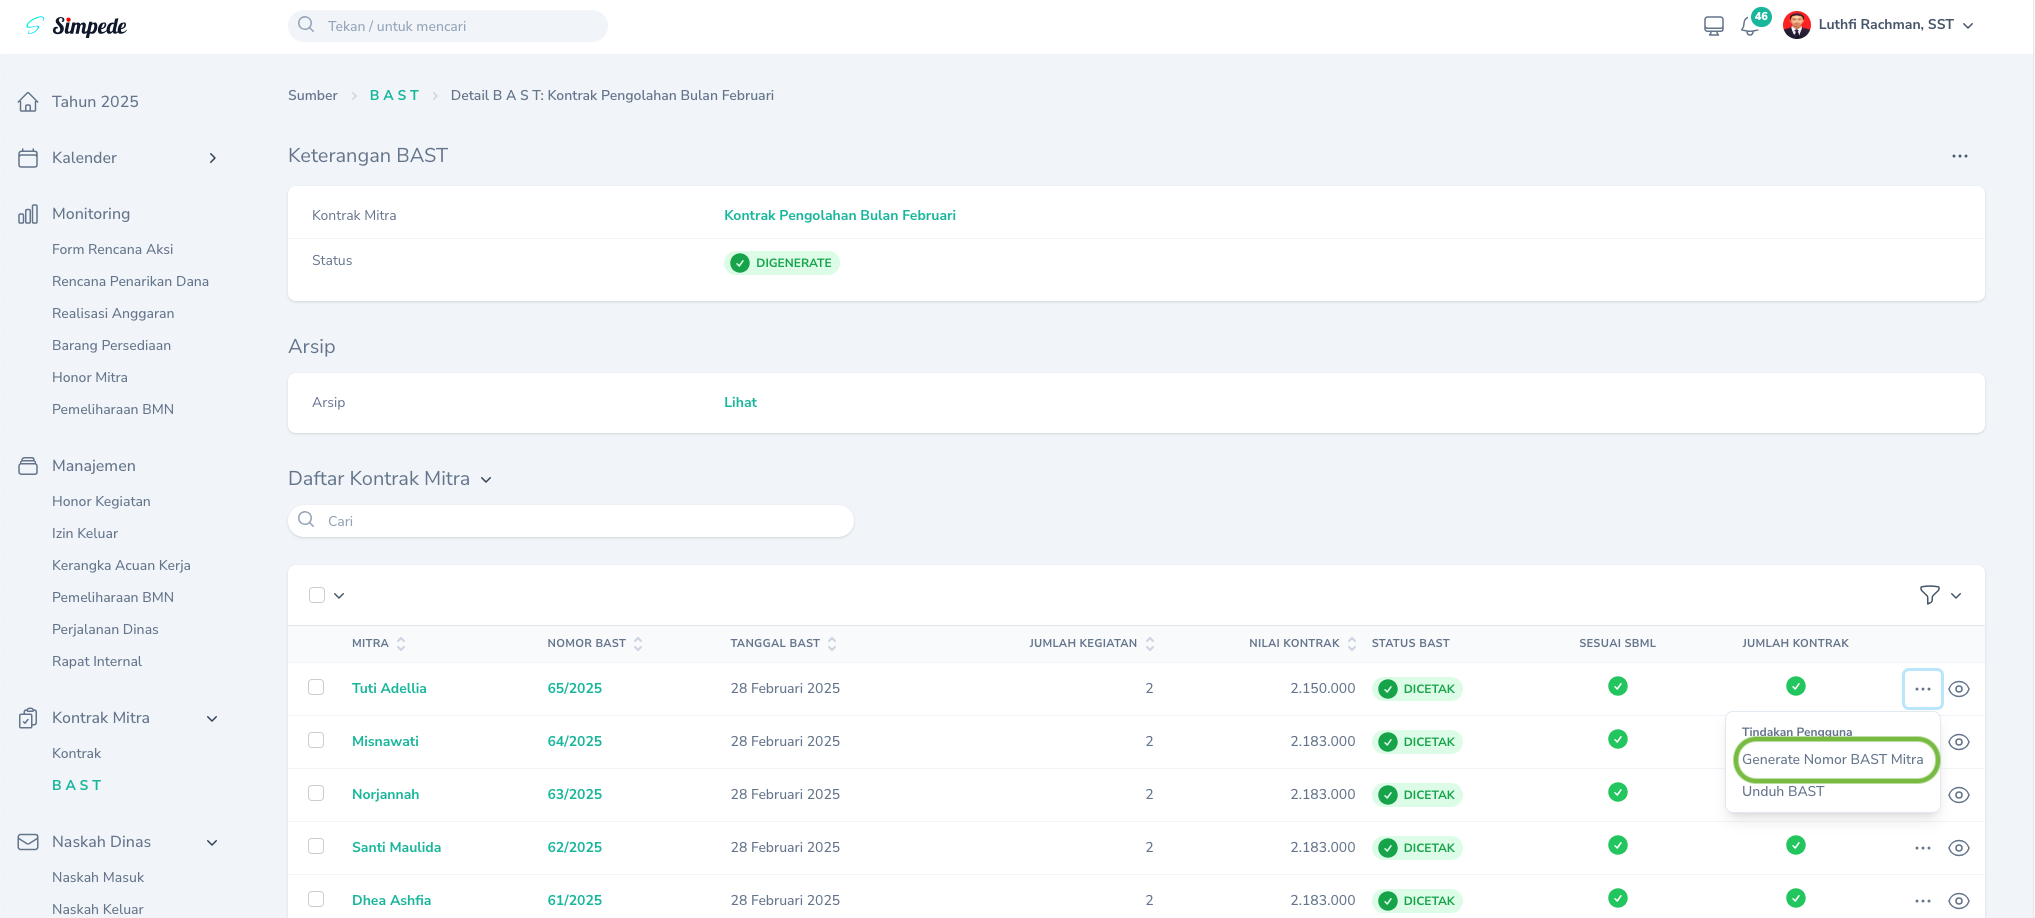The height and width of the screenshot is (918, 2035).
Task: Sort by Tanggal BAST column arrows
Action: pos(832,644)
